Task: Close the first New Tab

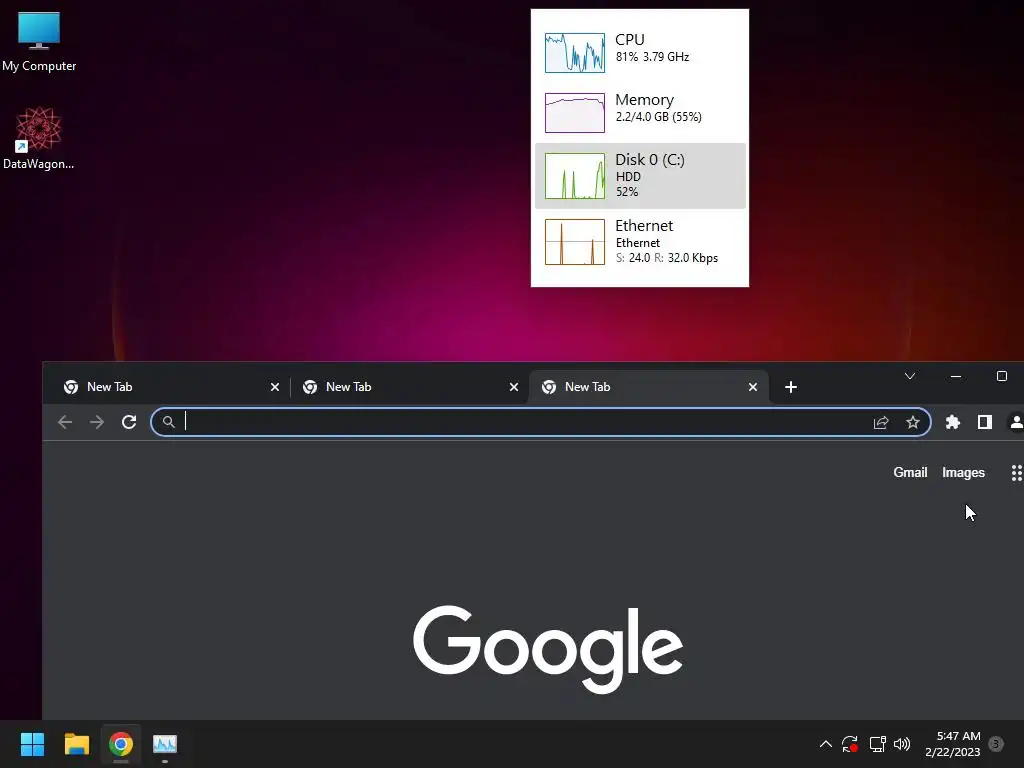Action: 275,387
